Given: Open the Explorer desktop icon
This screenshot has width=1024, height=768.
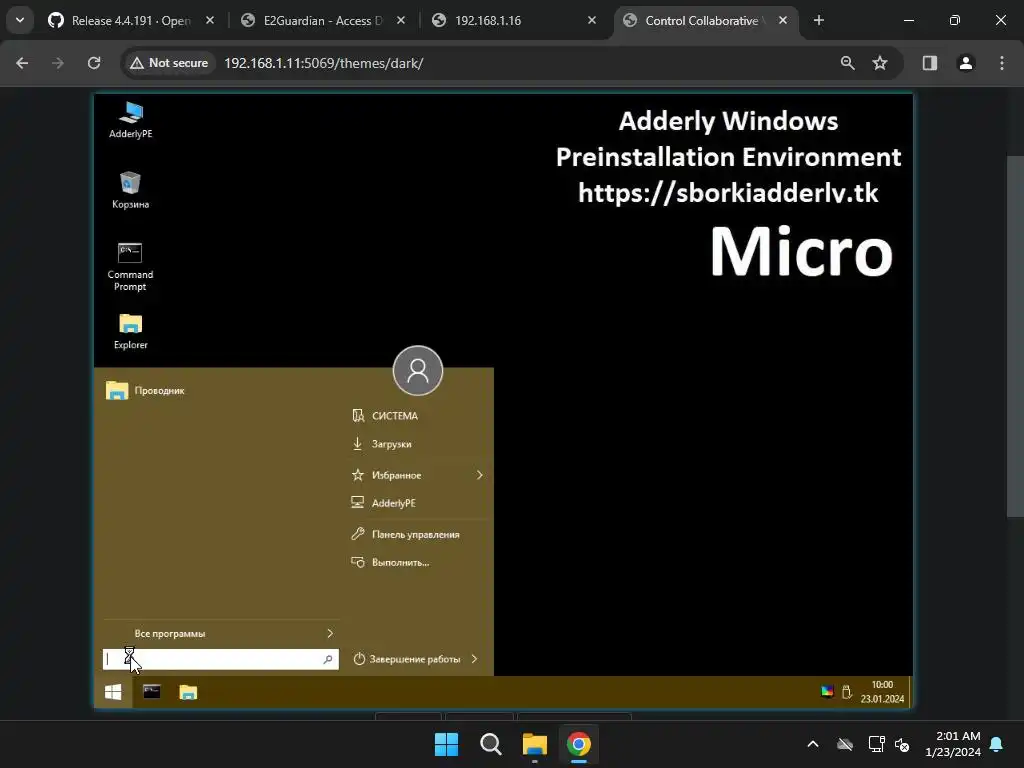Looking at the screenshot, I should click(131, 332).
